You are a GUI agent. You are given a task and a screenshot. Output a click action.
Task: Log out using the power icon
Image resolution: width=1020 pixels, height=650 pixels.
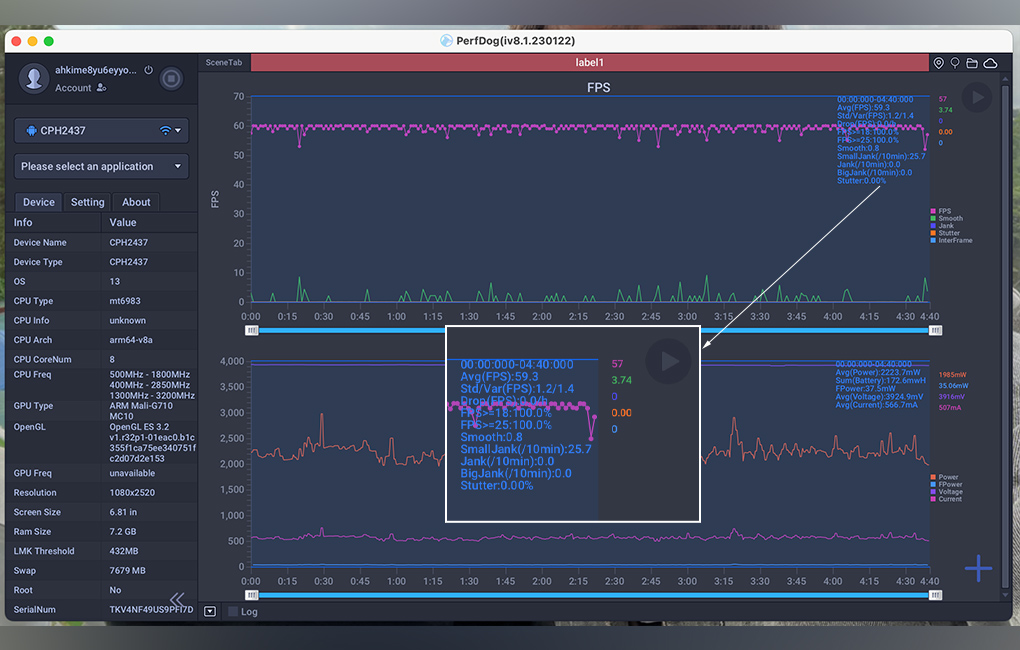[148, 70]
